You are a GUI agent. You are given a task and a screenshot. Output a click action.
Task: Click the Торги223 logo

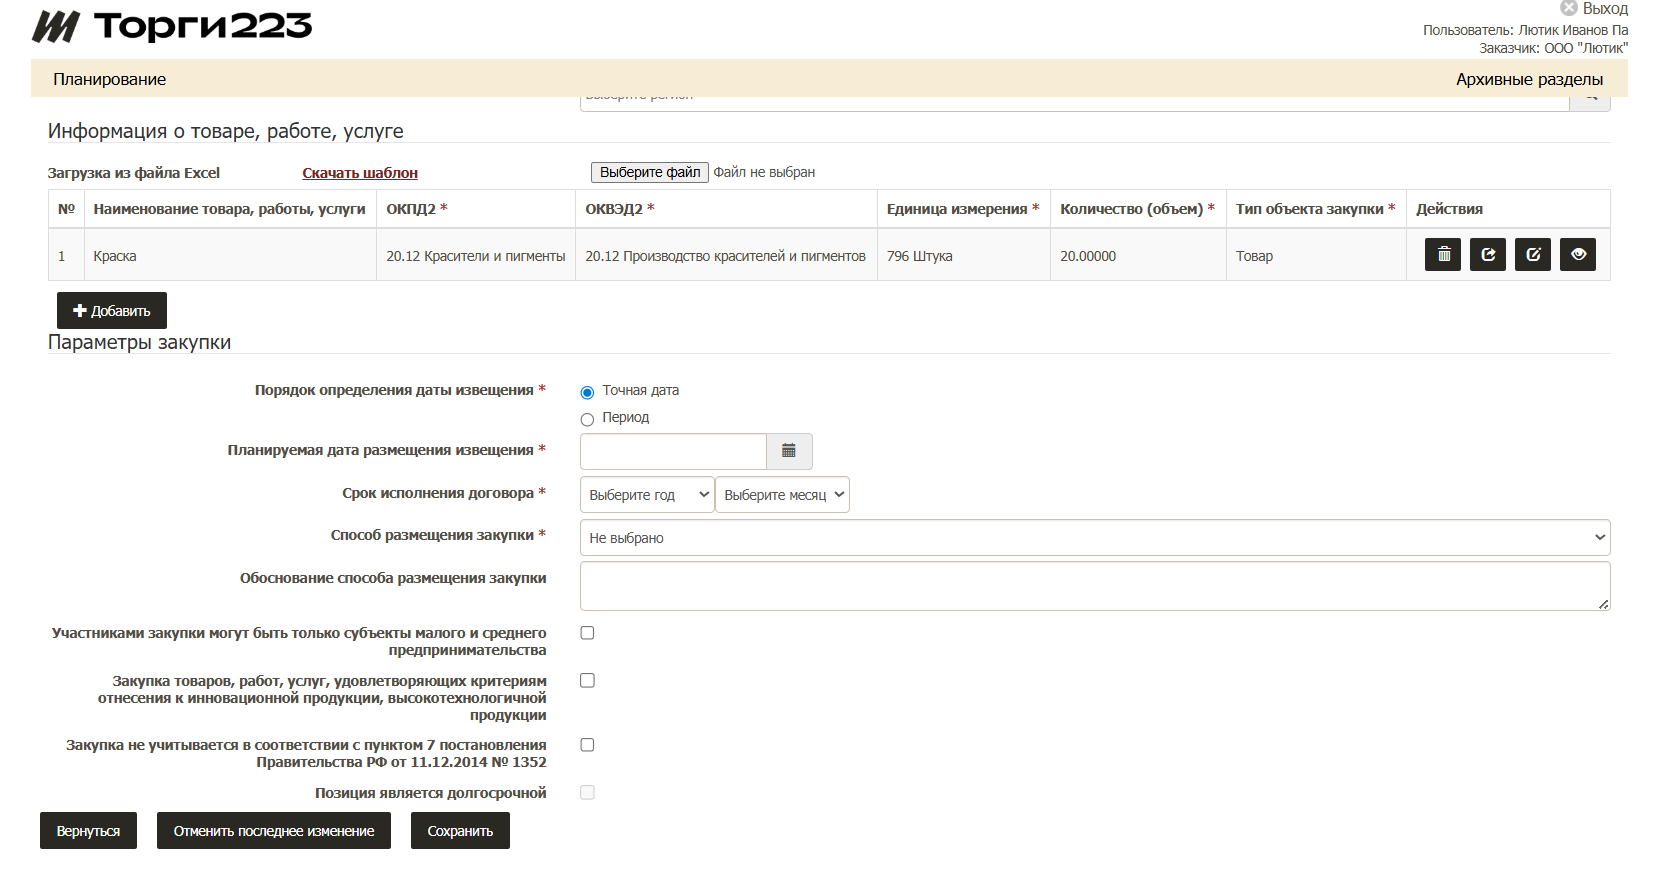(172, 27)
